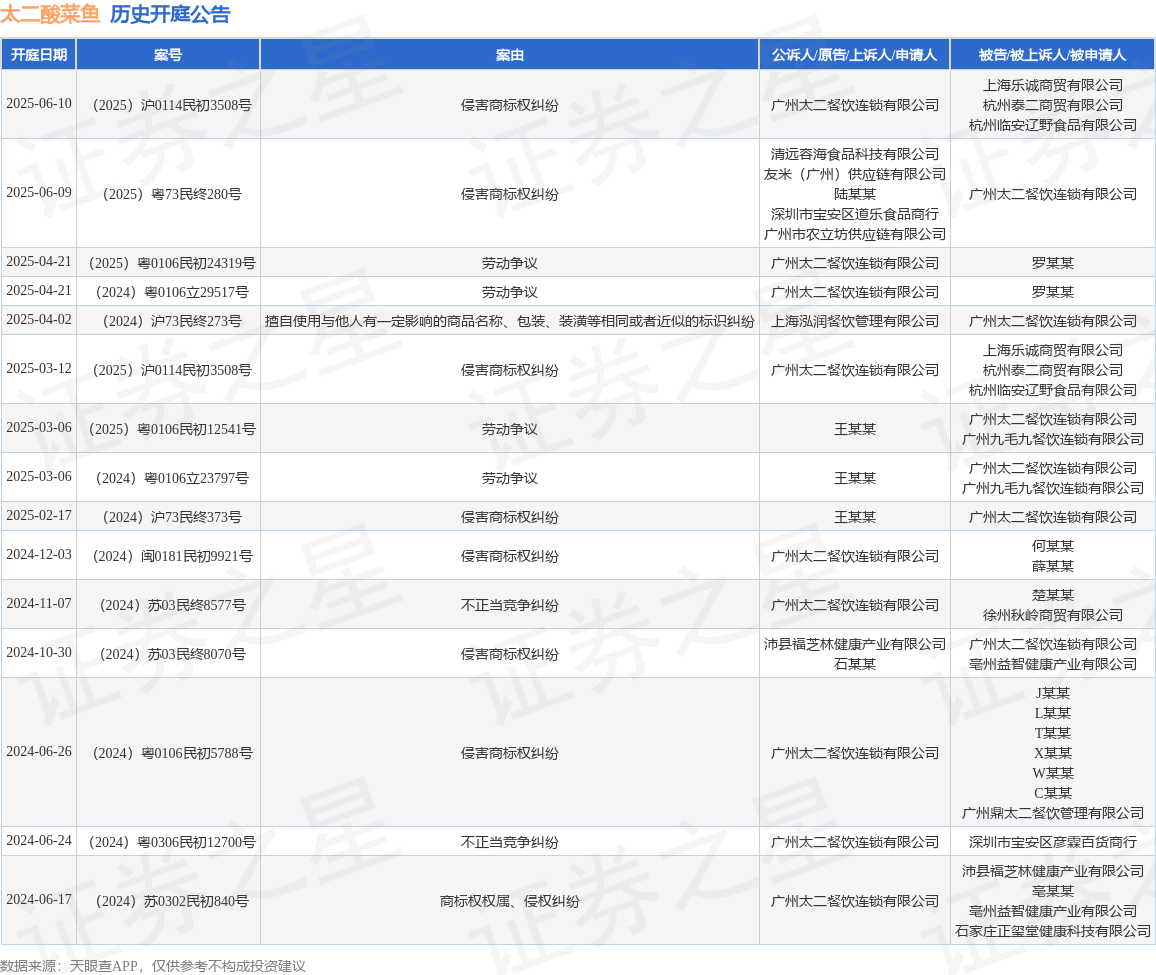
Task: Click defendant 薛某某
Action: click(x=1052, y=566)
